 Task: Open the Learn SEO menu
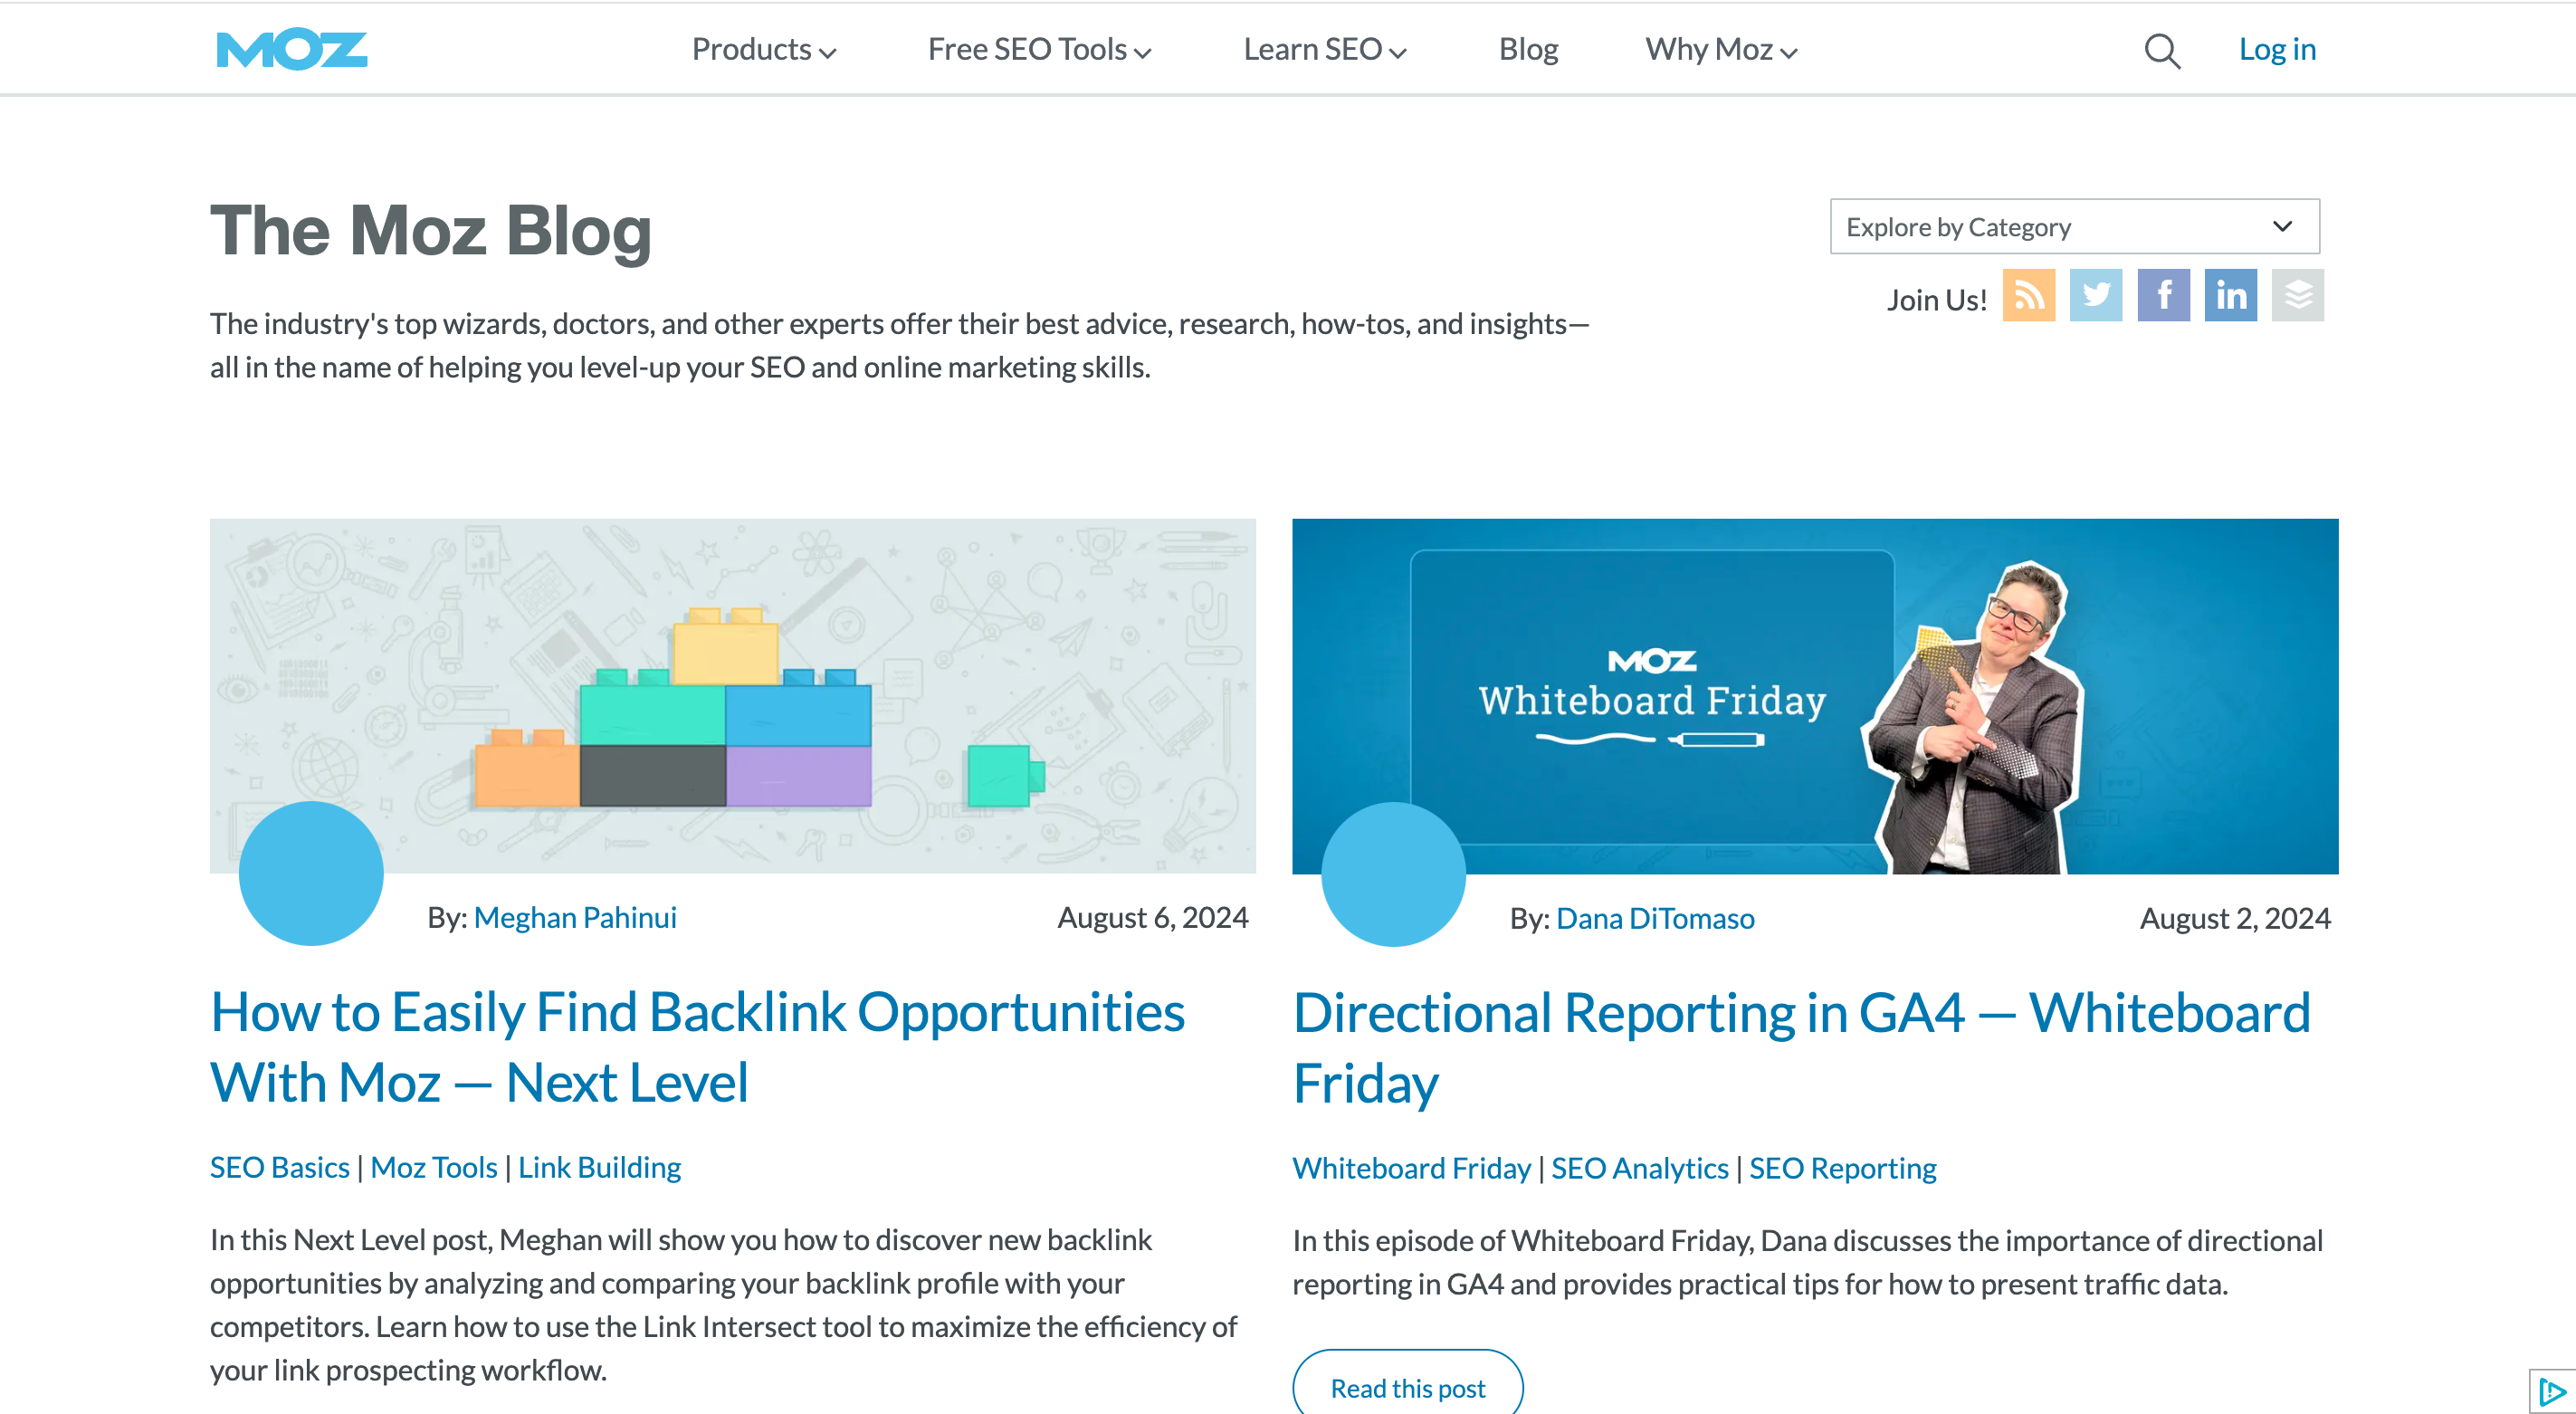pos(1324,47)
